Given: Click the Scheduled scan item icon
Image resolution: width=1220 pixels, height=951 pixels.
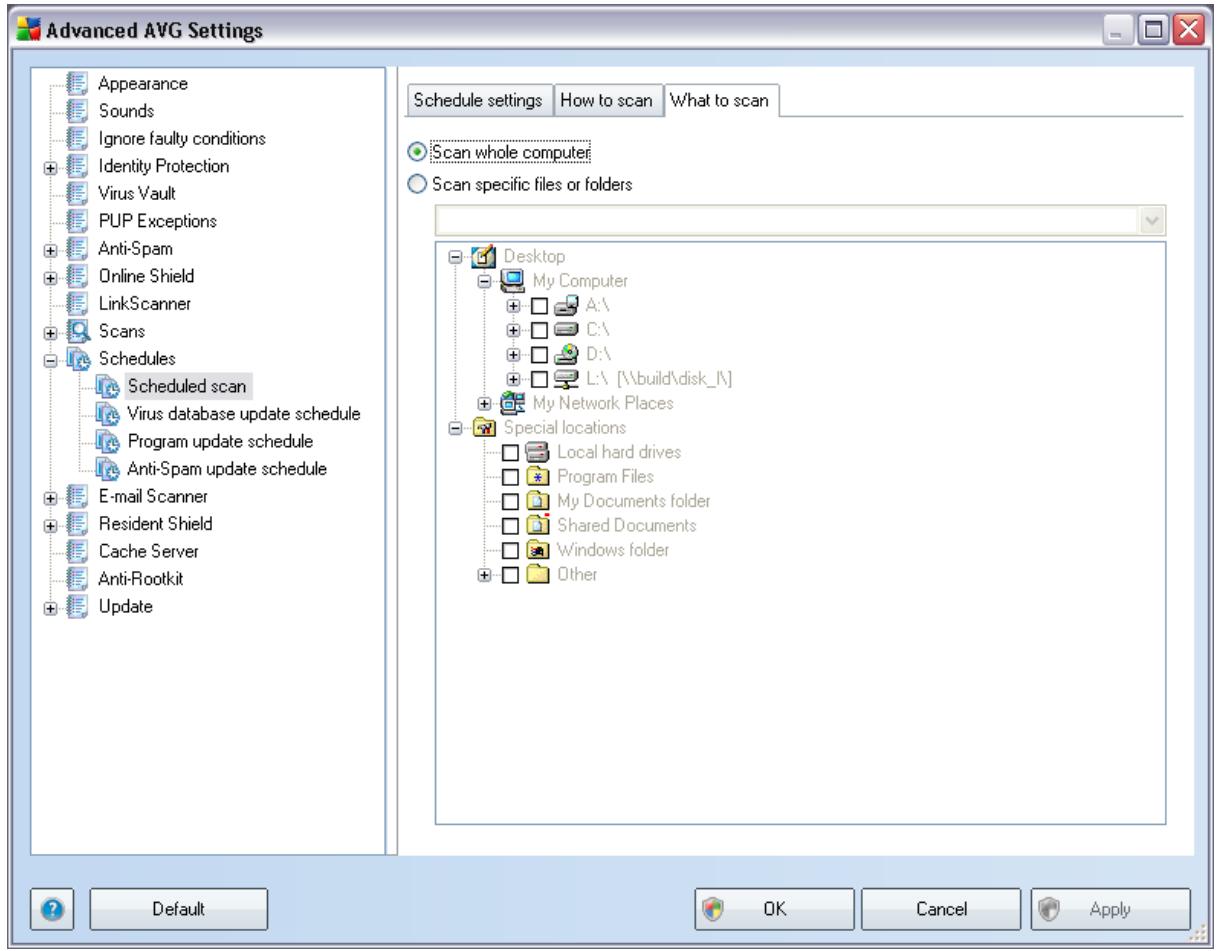Looking at the screenshot, I should point(108,385).
